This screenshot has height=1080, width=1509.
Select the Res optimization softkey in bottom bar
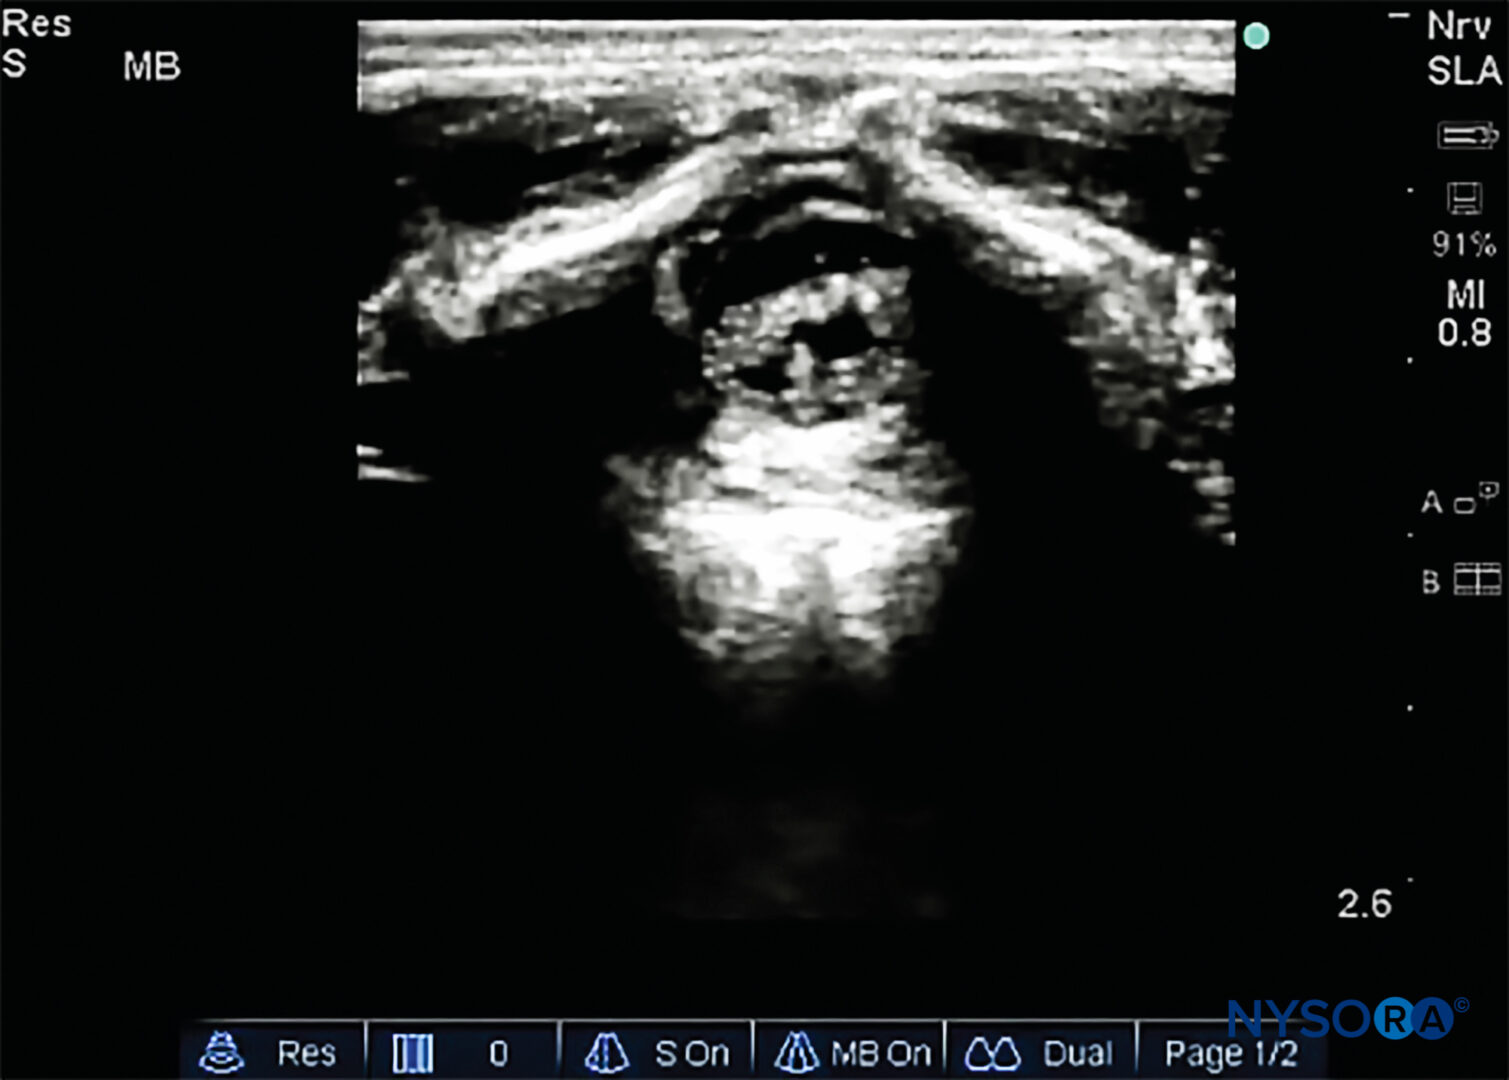pos(272,1052)
